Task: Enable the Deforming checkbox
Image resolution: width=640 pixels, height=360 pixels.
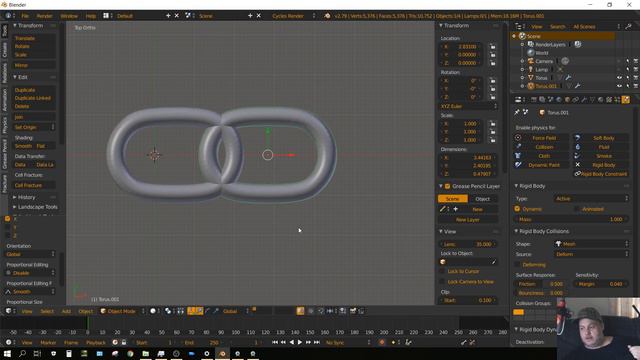Action: coord(517,264)
